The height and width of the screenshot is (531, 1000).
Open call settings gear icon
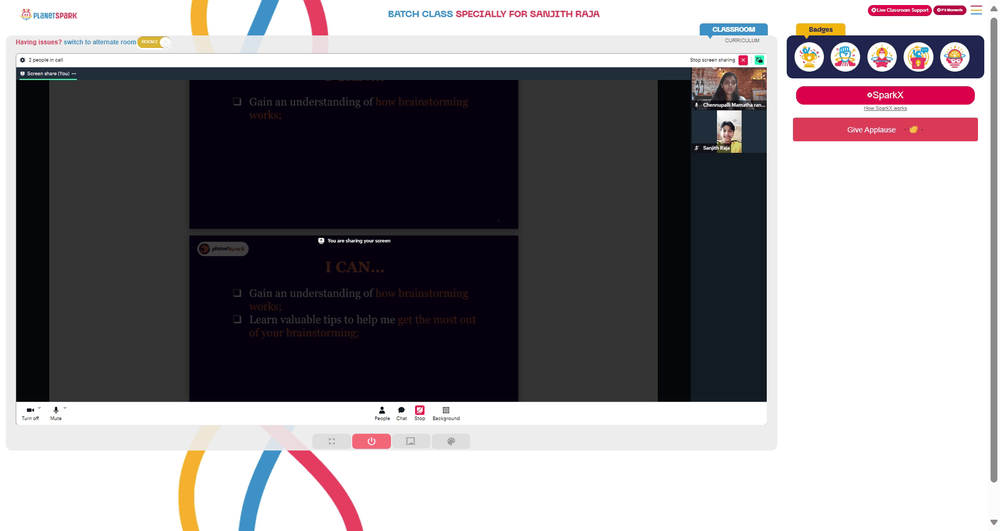coord(22,60)
